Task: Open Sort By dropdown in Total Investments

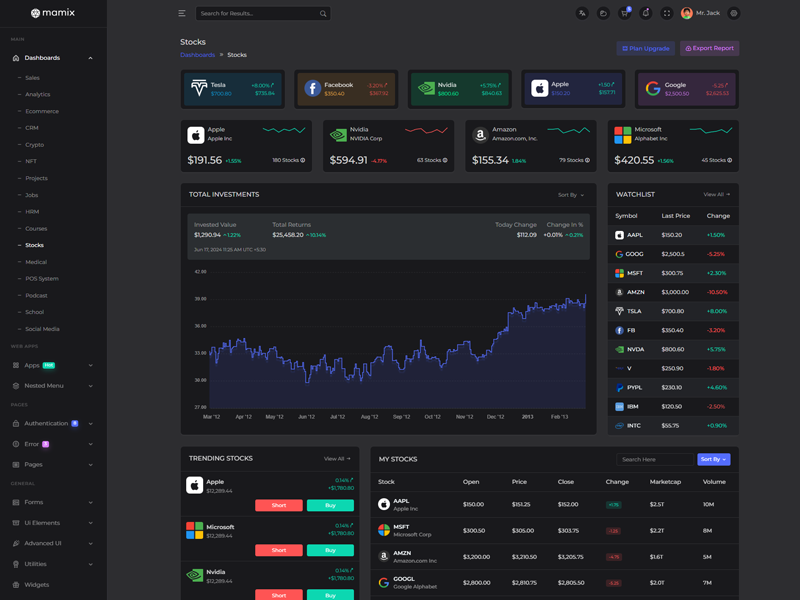Action: click(571, 195)
